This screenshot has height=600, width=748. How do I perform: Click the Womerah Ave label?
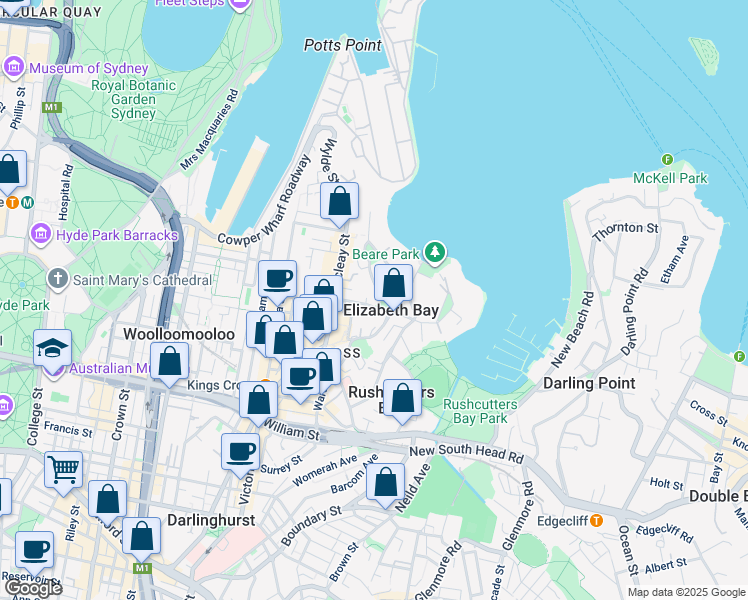(x=324, y=470)
